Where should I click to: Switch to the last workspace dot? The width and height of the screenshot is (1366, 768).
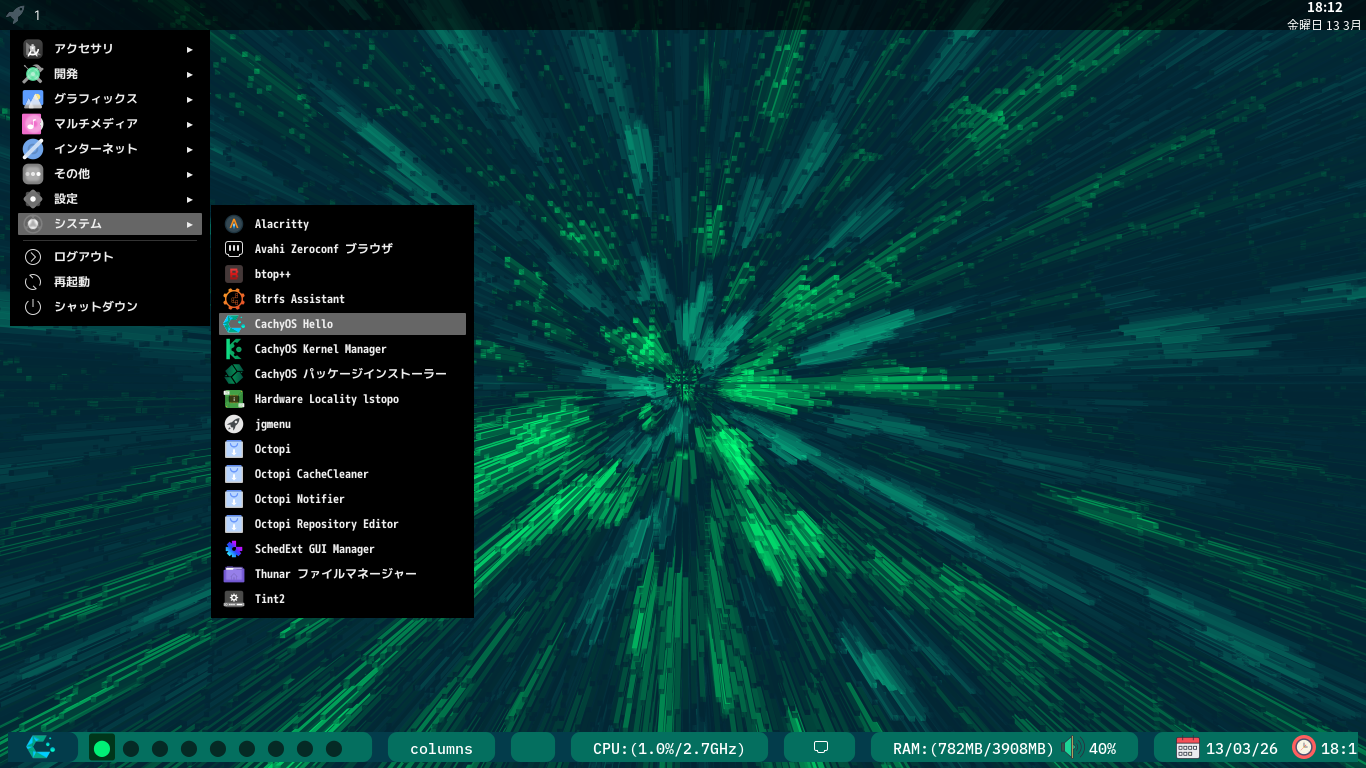pos(334,748)
